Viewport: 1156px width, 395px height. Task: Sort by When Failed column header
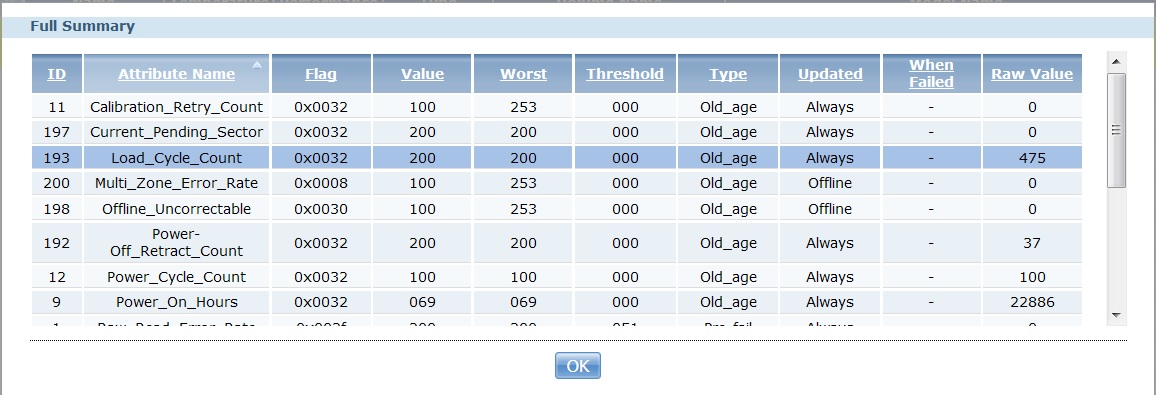tap(931, 74)
